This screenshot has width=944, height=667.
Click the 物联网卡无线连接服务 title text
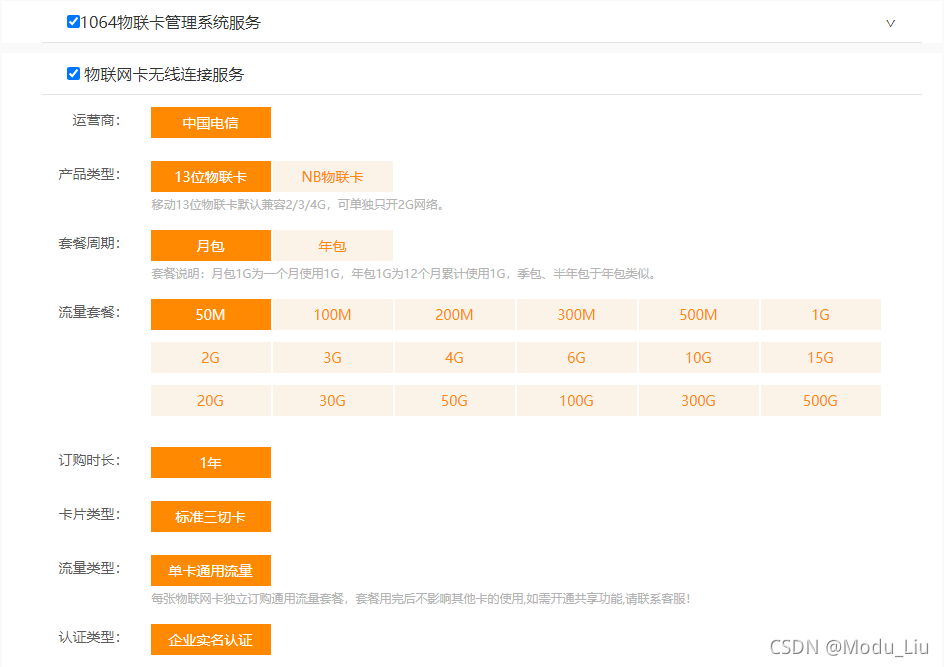164,75
